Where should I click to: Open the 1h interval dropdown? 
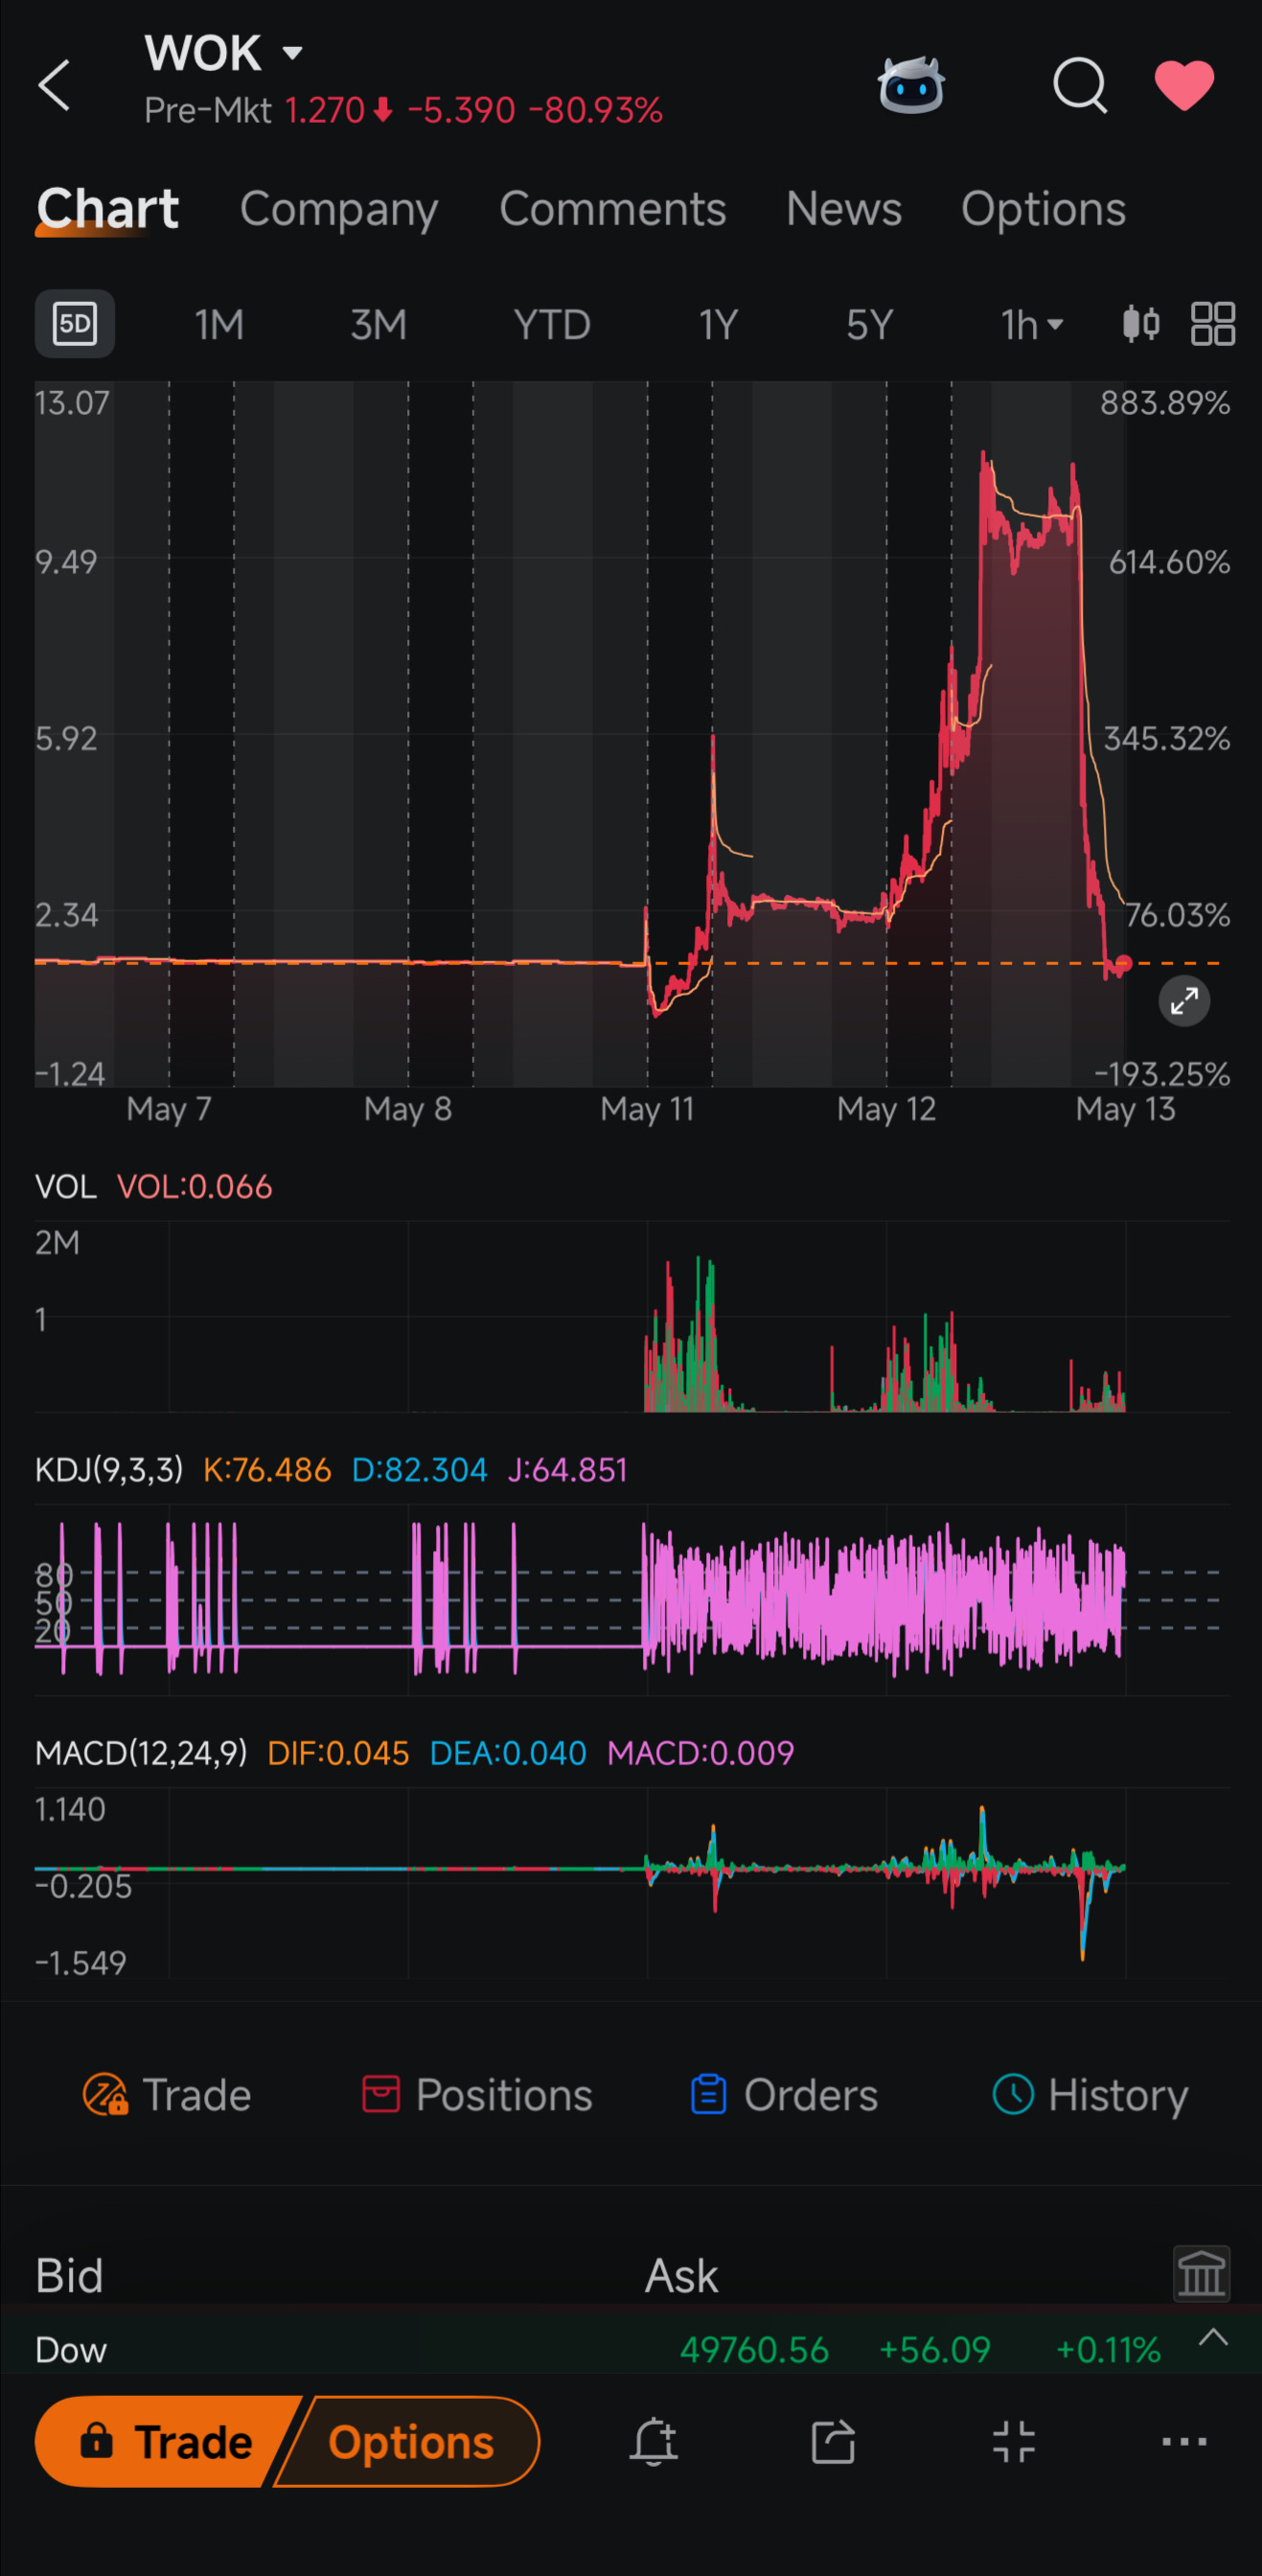click(1032, 324)
